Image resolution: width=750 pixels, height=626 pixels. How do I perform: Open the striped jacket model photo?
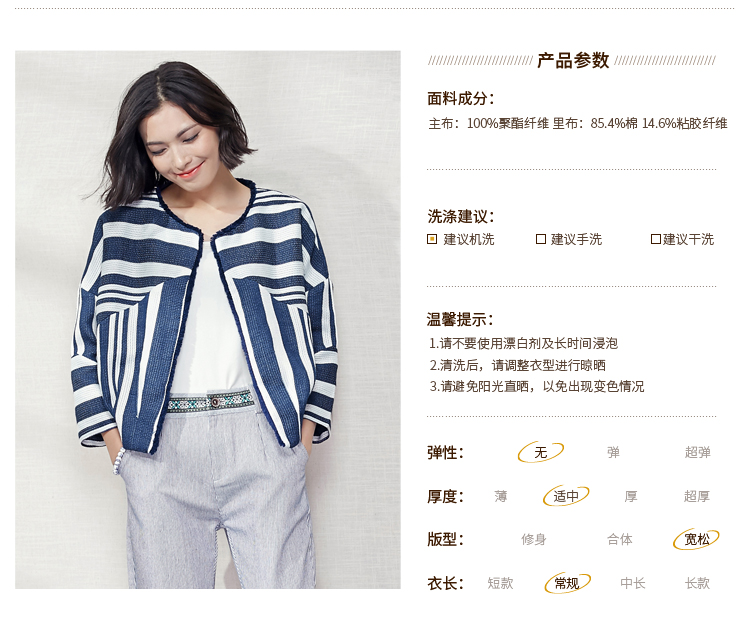208,319
